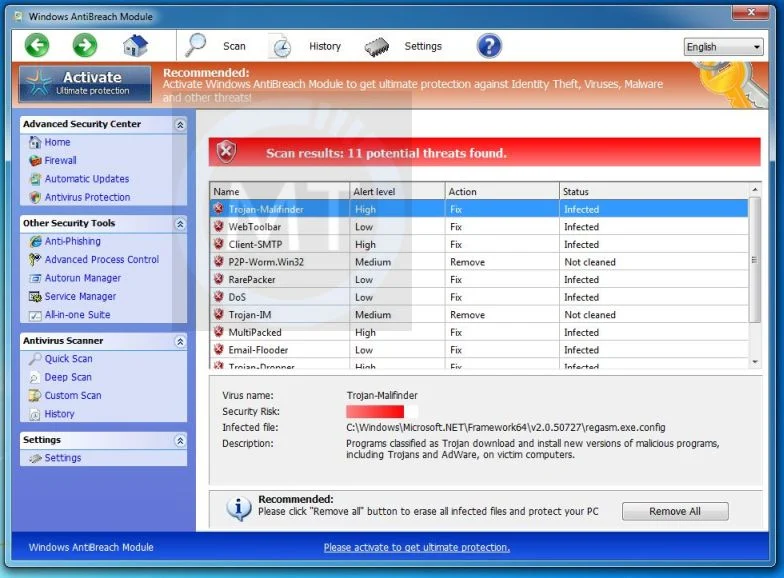Viewport: 784px width, 578px height.
Task: Click the window close button
Action: (751, 12)
